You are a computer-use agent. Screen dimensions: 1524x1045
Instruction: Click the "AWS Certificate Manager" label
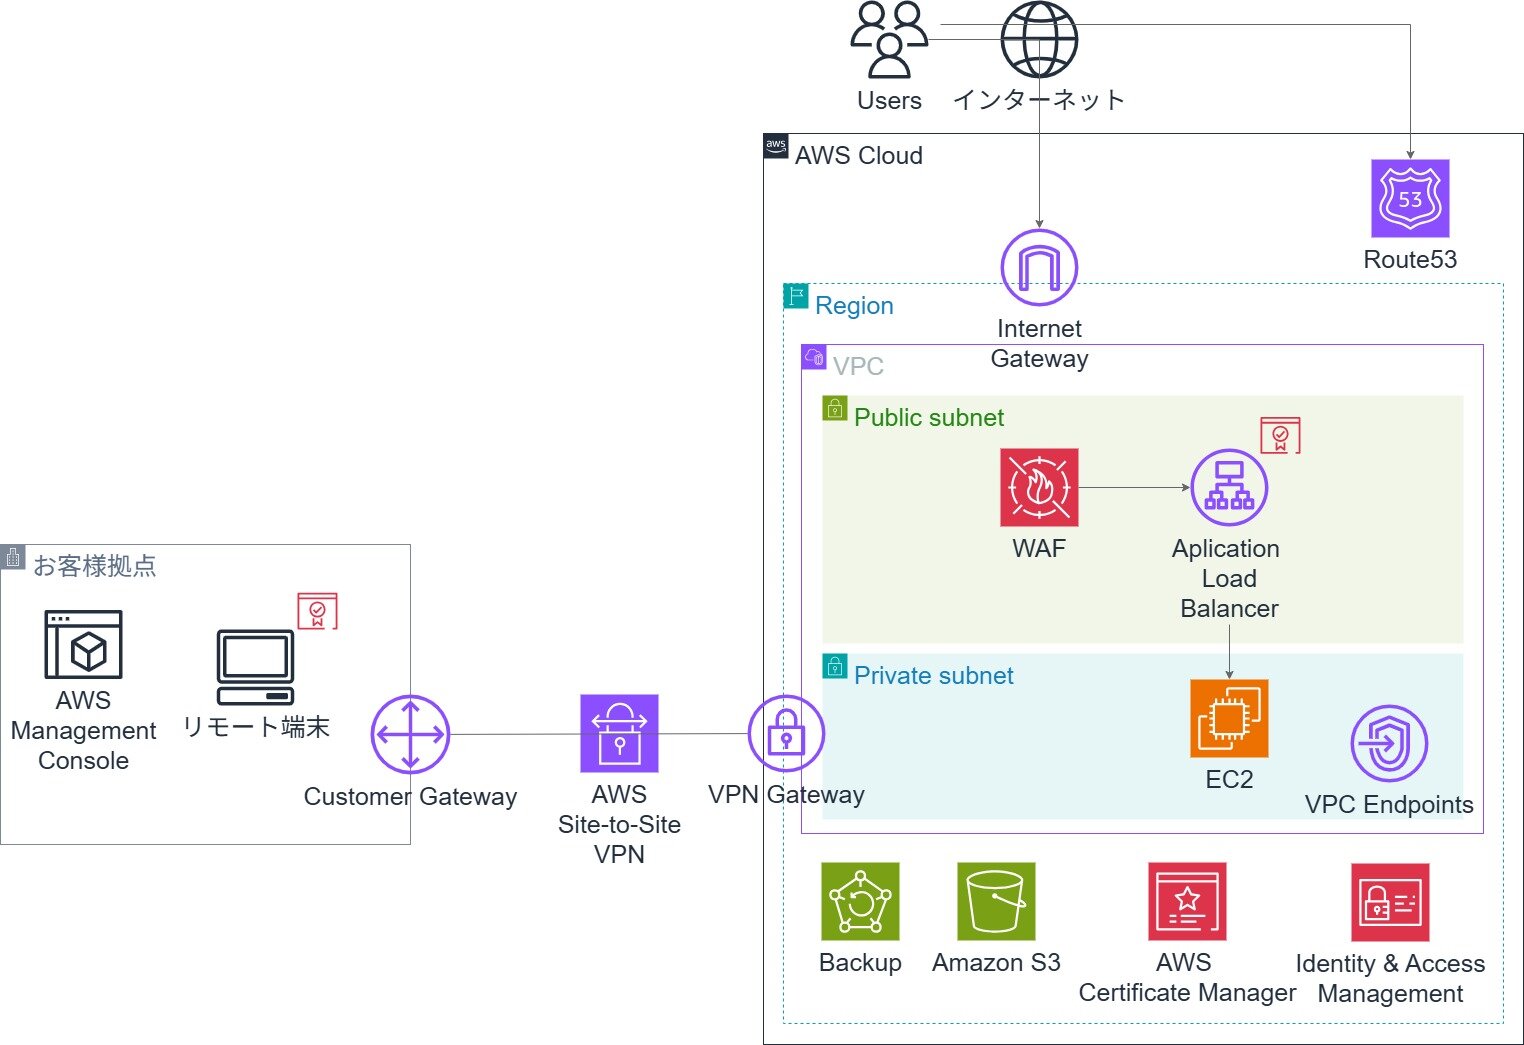tap(1187, 977)
